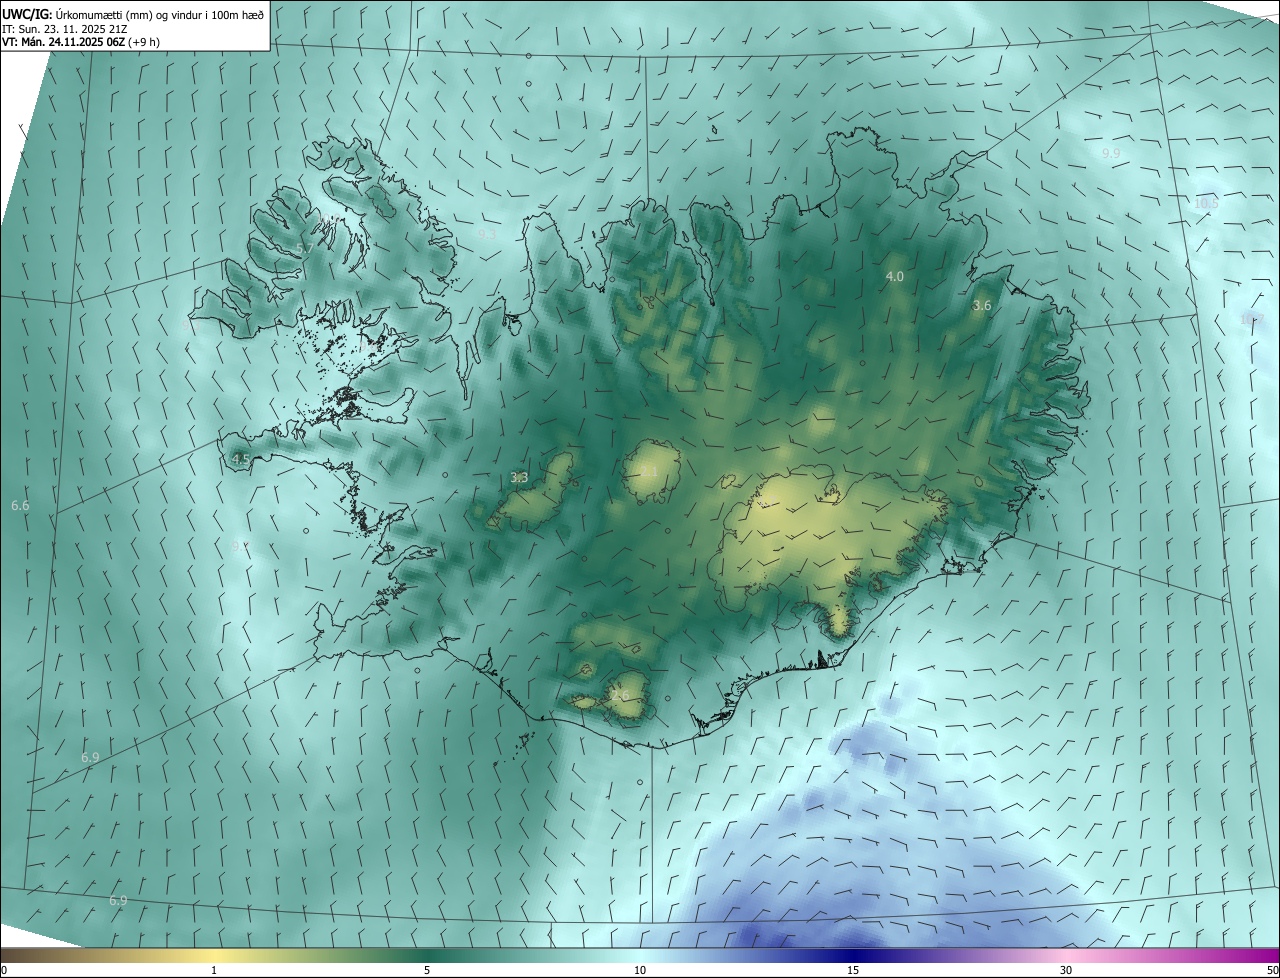The height and width of the screenshot is (978, 1280).
Task: Select the 5.7 value label on the map
Action: coord(304,248)
